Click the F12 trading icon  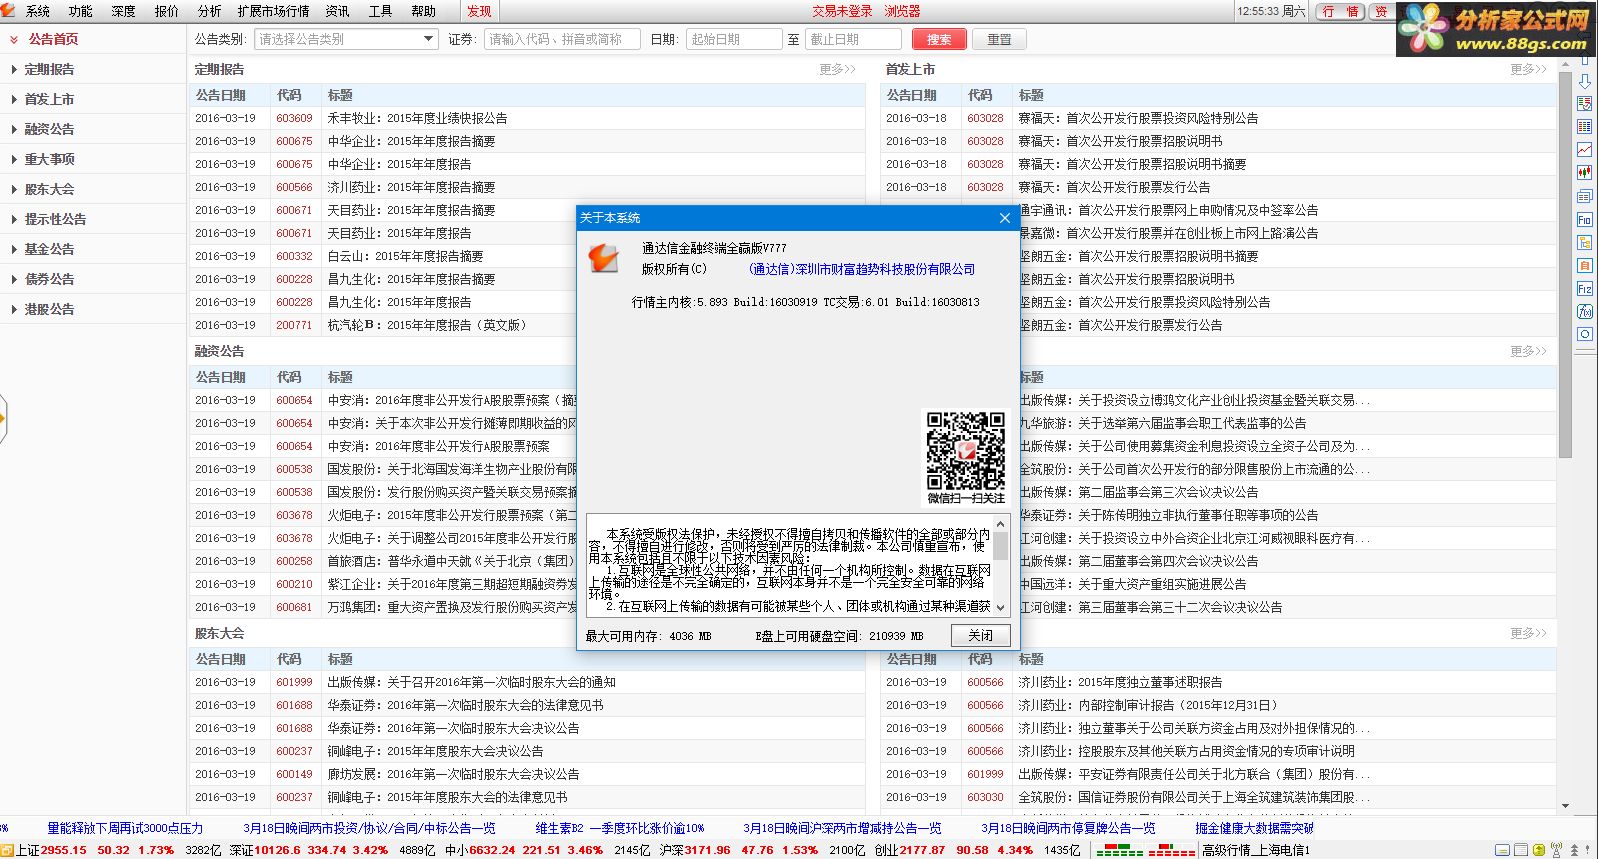click(1585, 288)
